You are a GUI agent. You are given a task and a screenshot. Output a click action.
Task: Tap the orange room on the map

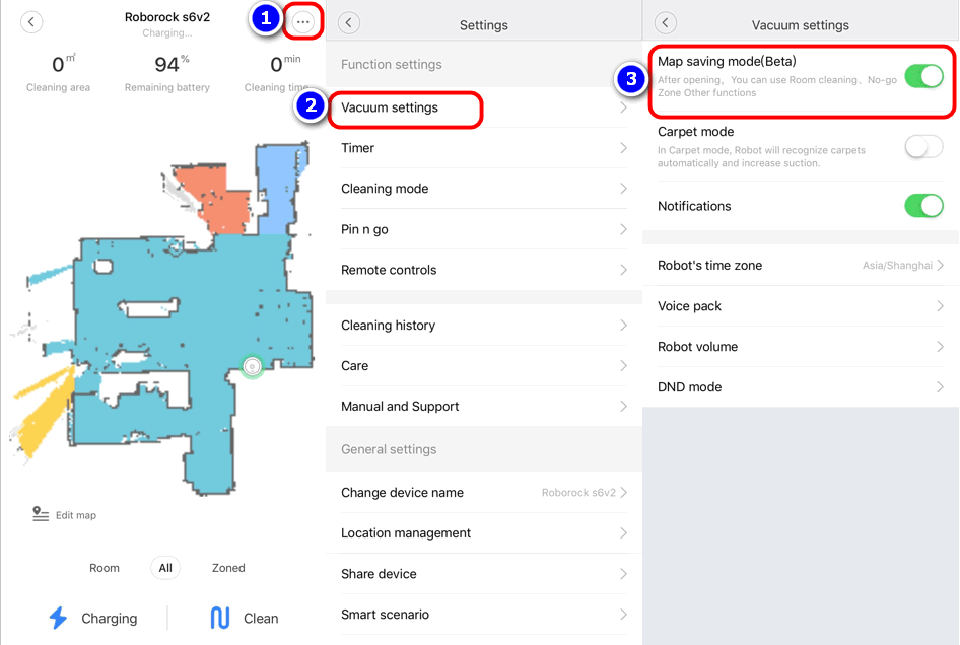[218, 197]
